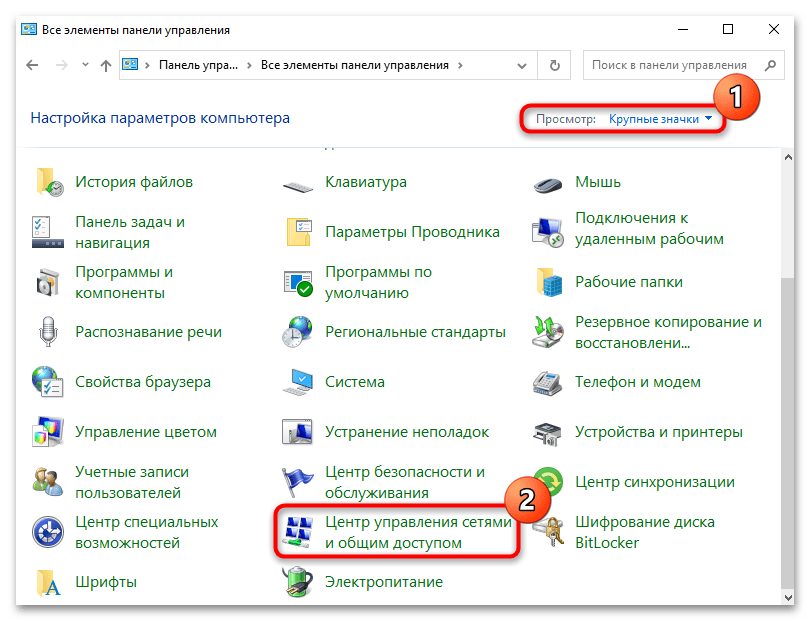Viewport: 810px width, 621px height.
Task: Expand chevron after Все элементы панели управления
Action: 460,66
